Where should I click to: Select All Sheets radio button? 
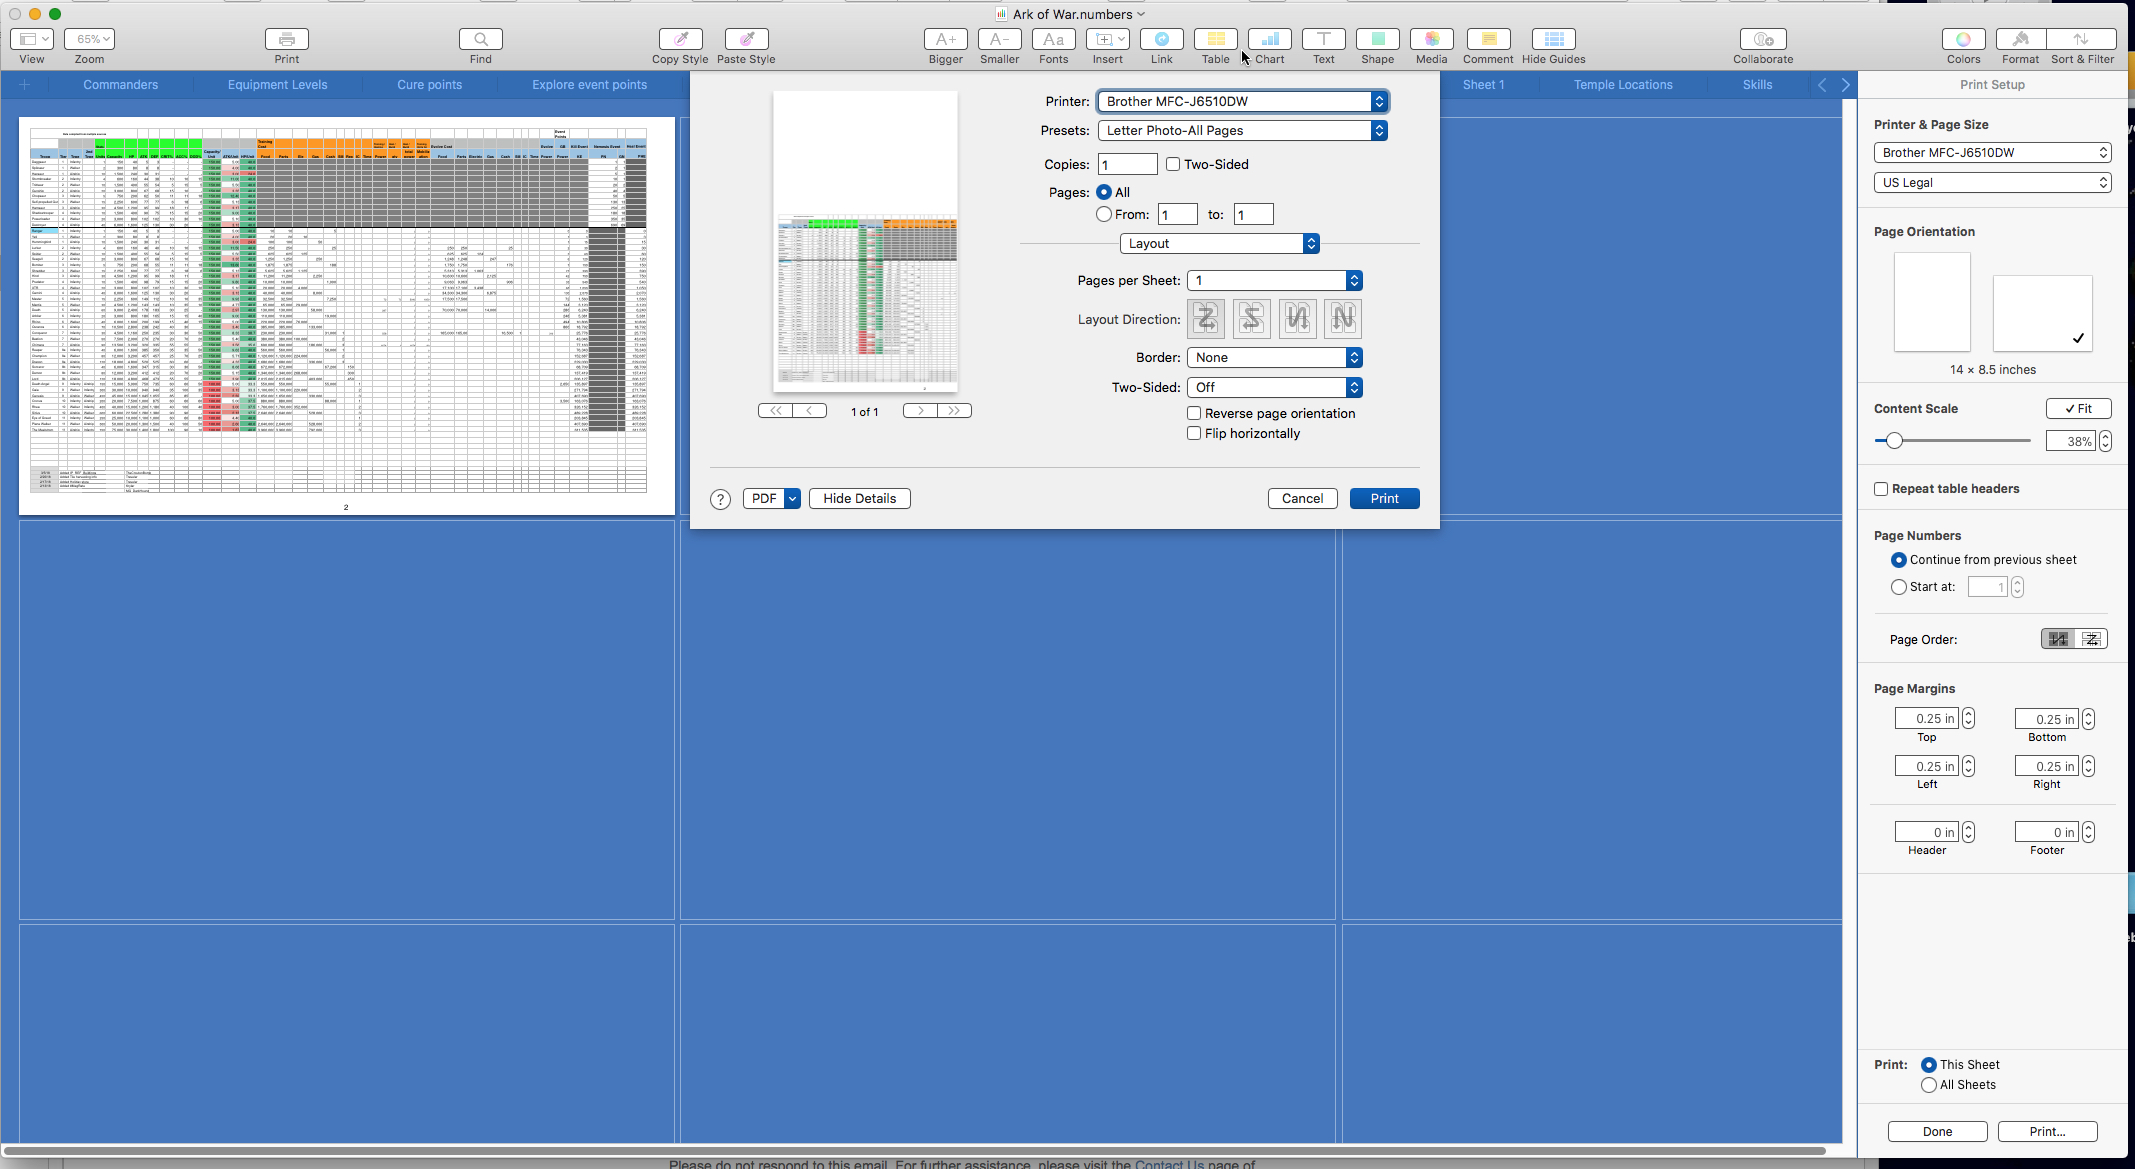tap(1928, 1085)
